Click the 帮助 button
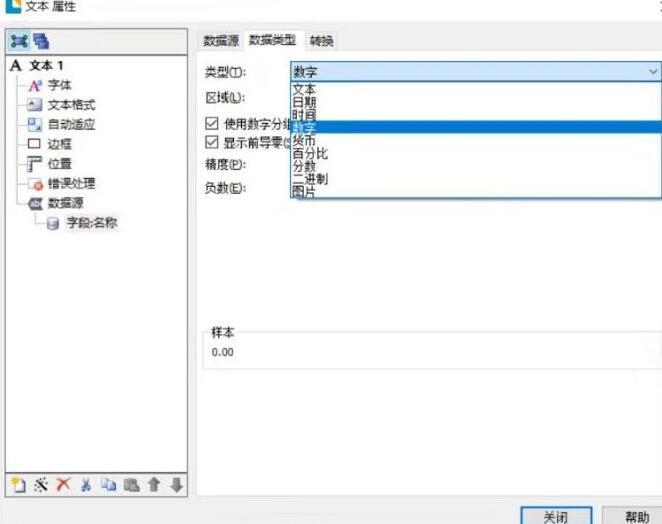 click(x=636, y=515)
